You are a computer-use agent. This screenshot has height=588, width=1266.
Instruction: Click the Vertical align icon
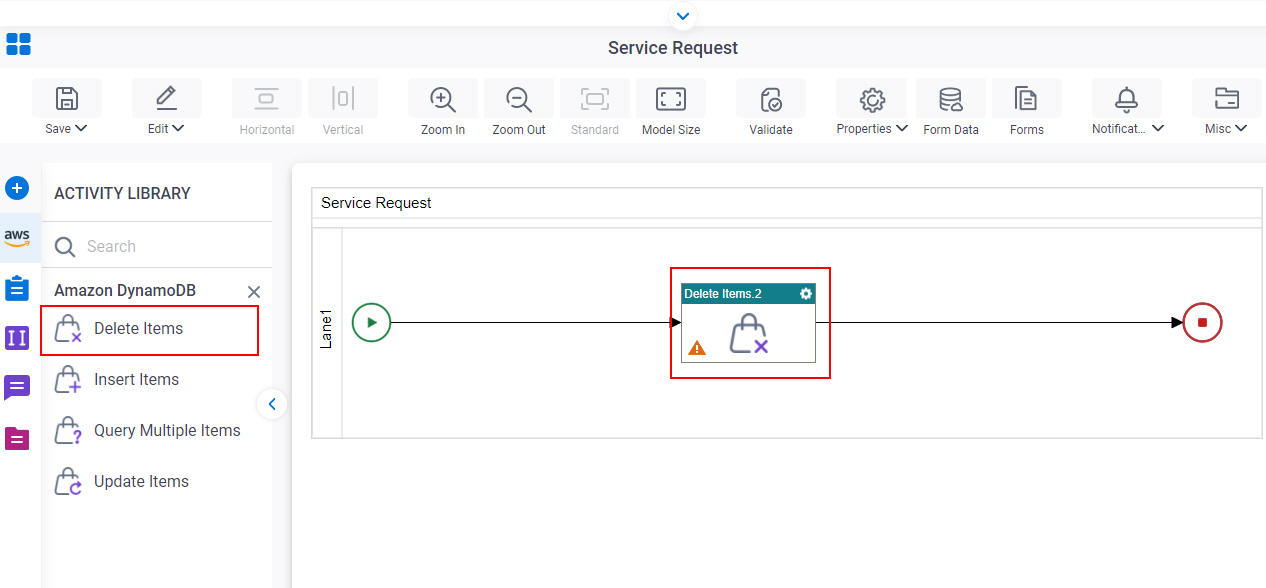coord(343,98)
